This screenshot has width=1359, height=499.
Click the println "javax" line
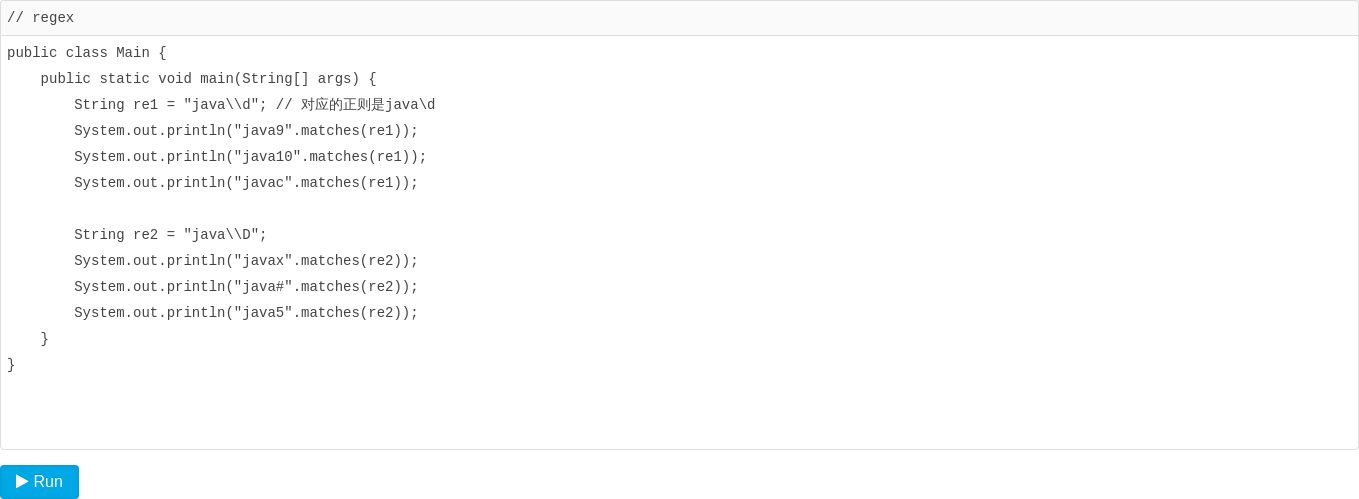click(x=245, y=261)
